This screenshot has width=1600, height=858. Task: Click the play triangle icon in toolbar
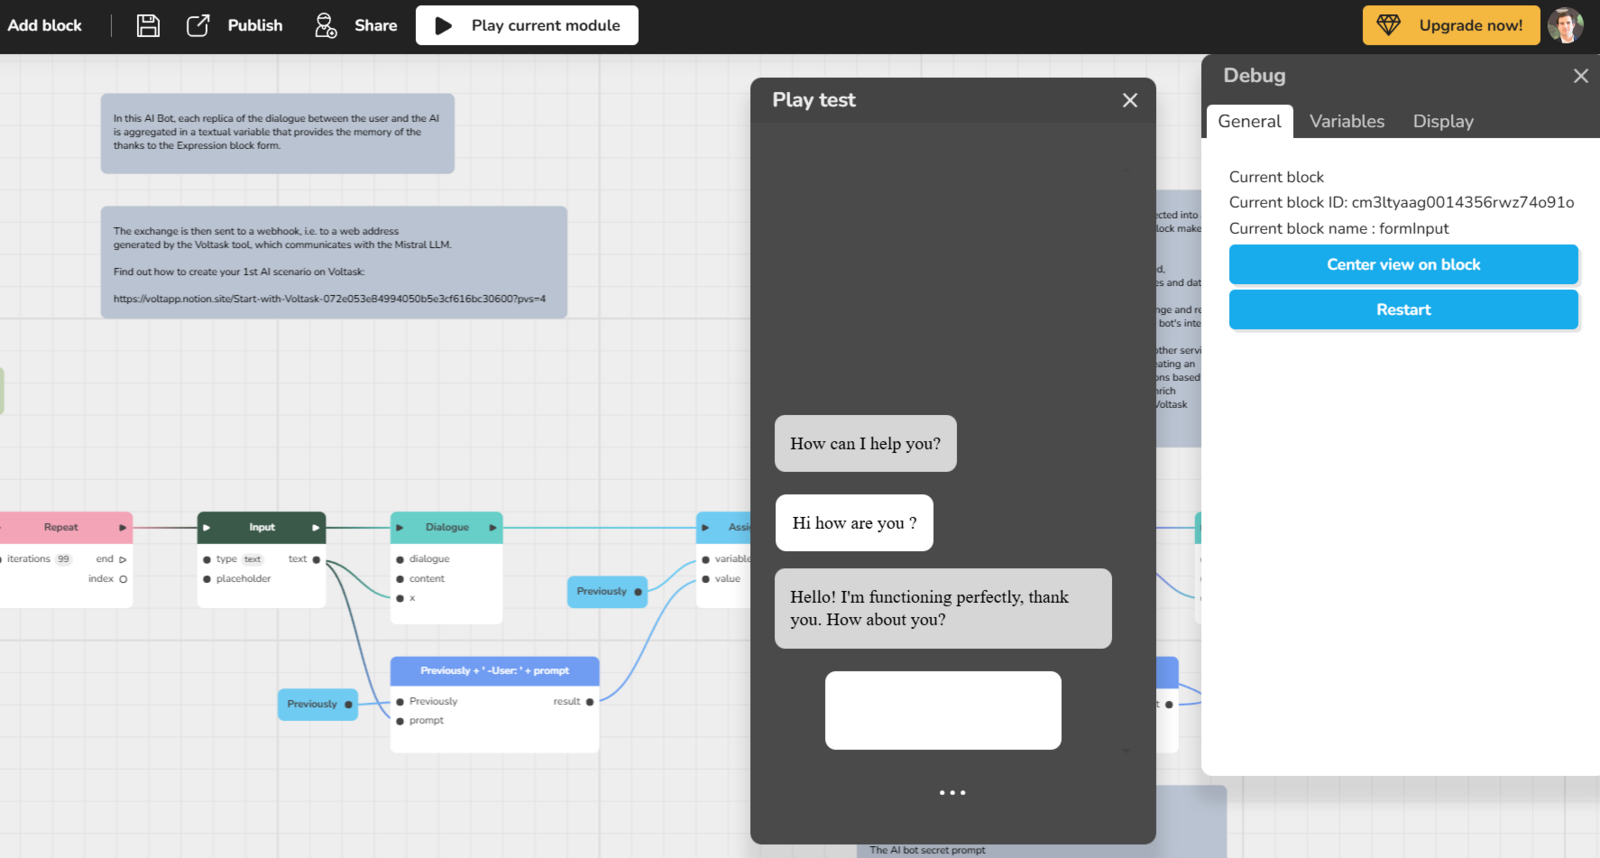(x=443, y=26)
